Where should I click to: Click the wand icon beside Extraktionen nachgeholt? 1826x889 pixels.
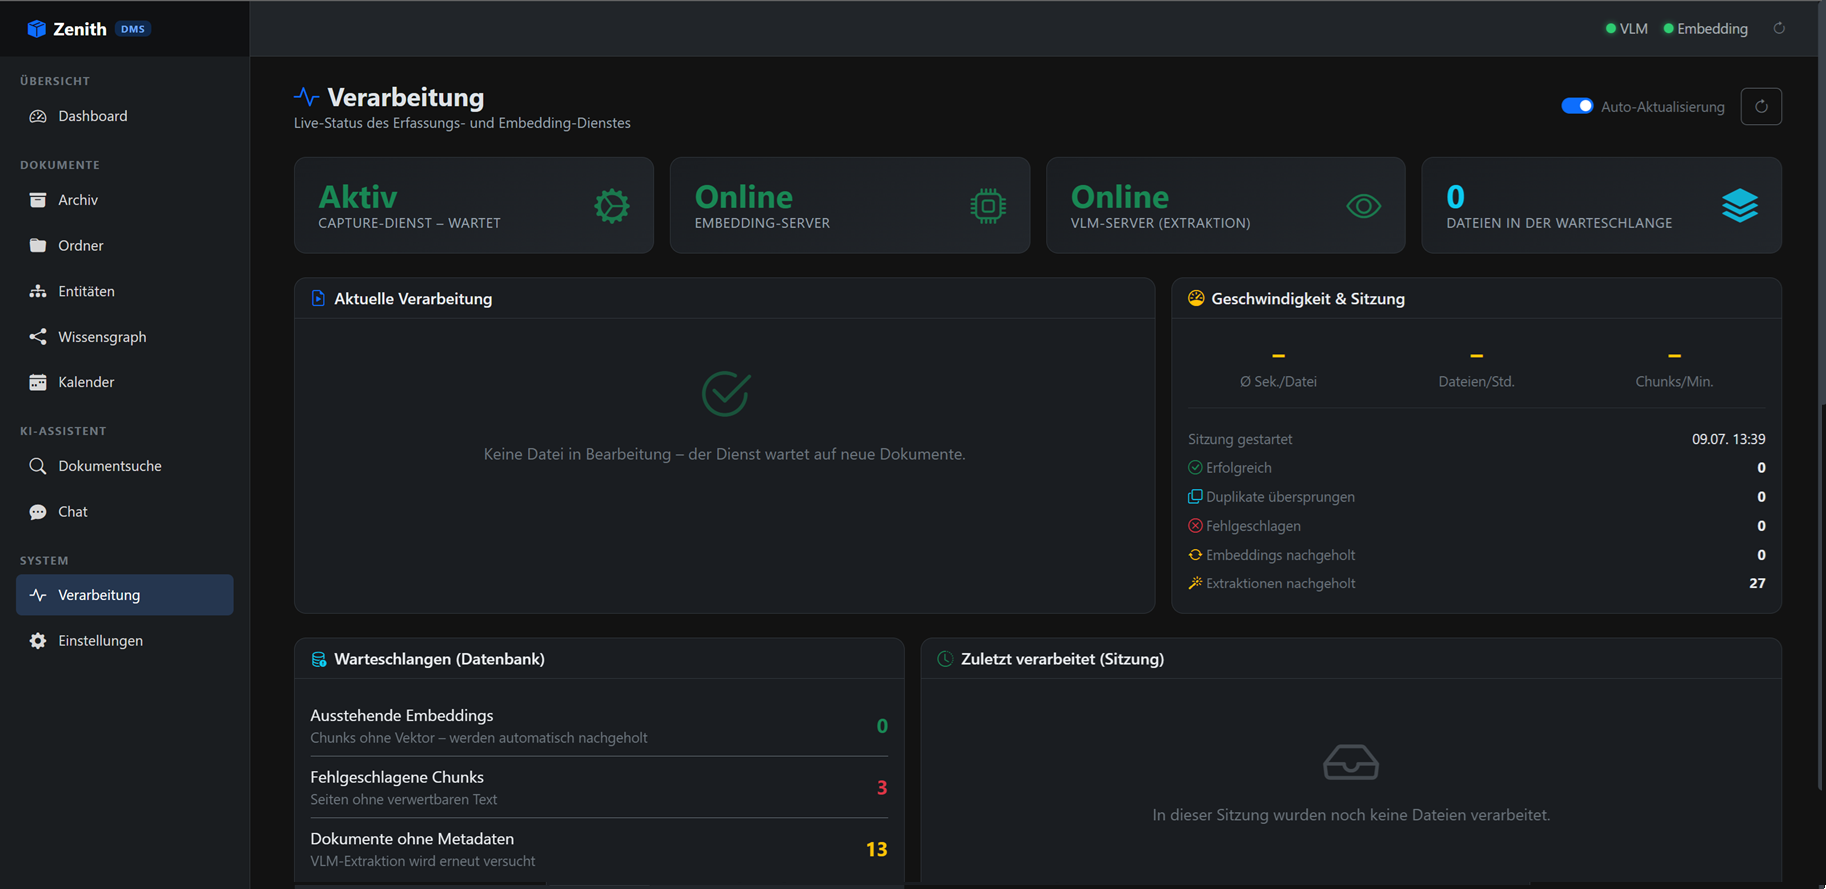[1195, 583]
